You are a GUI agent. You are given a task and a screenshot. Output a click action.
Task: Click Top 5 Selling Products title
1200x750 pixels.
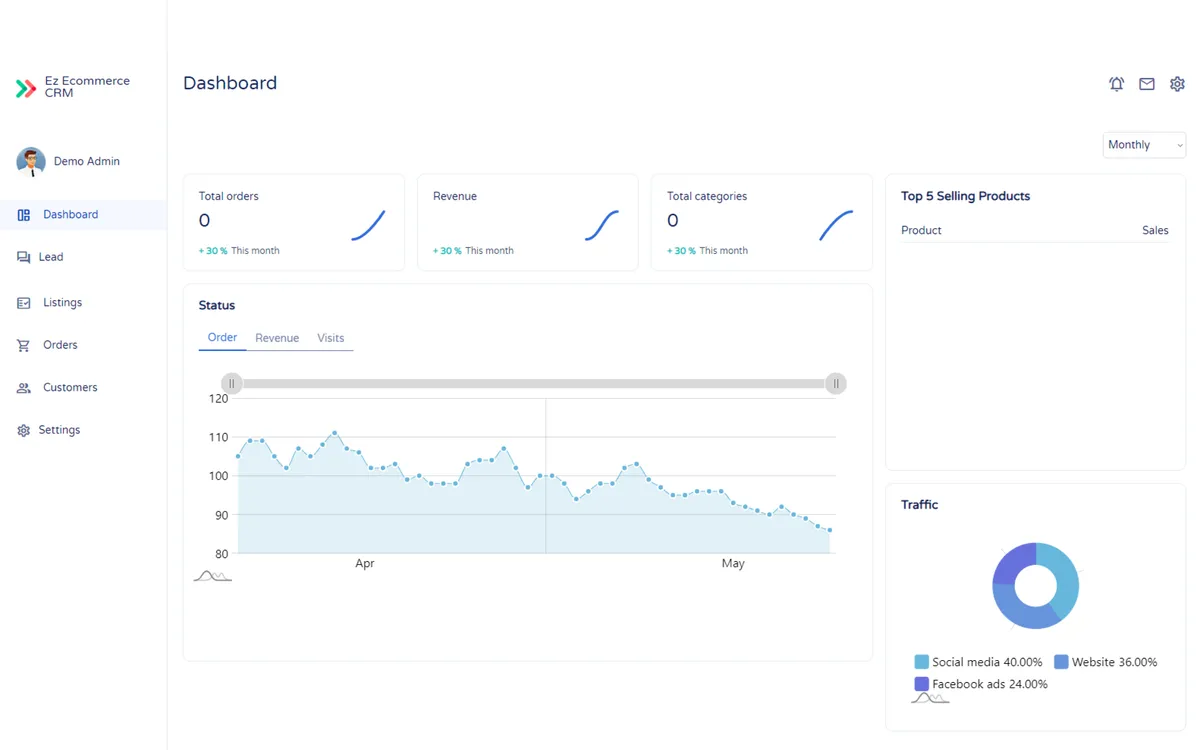pos(965,196)
